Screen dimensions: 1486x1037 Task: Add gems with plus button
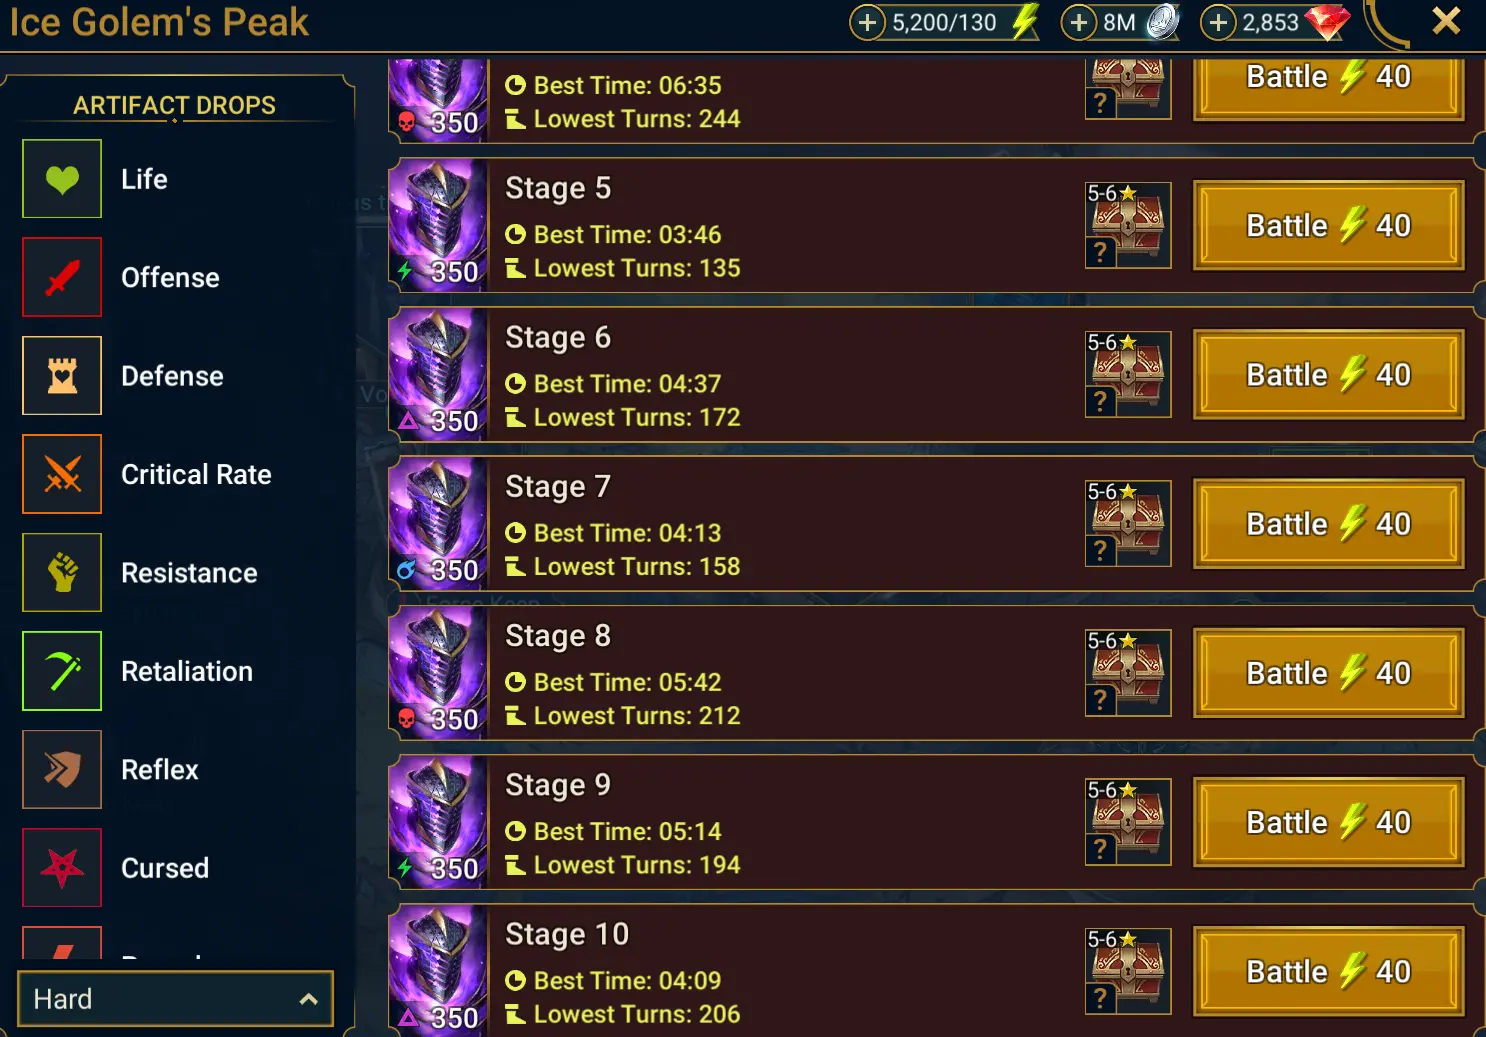pos(1217,22)
